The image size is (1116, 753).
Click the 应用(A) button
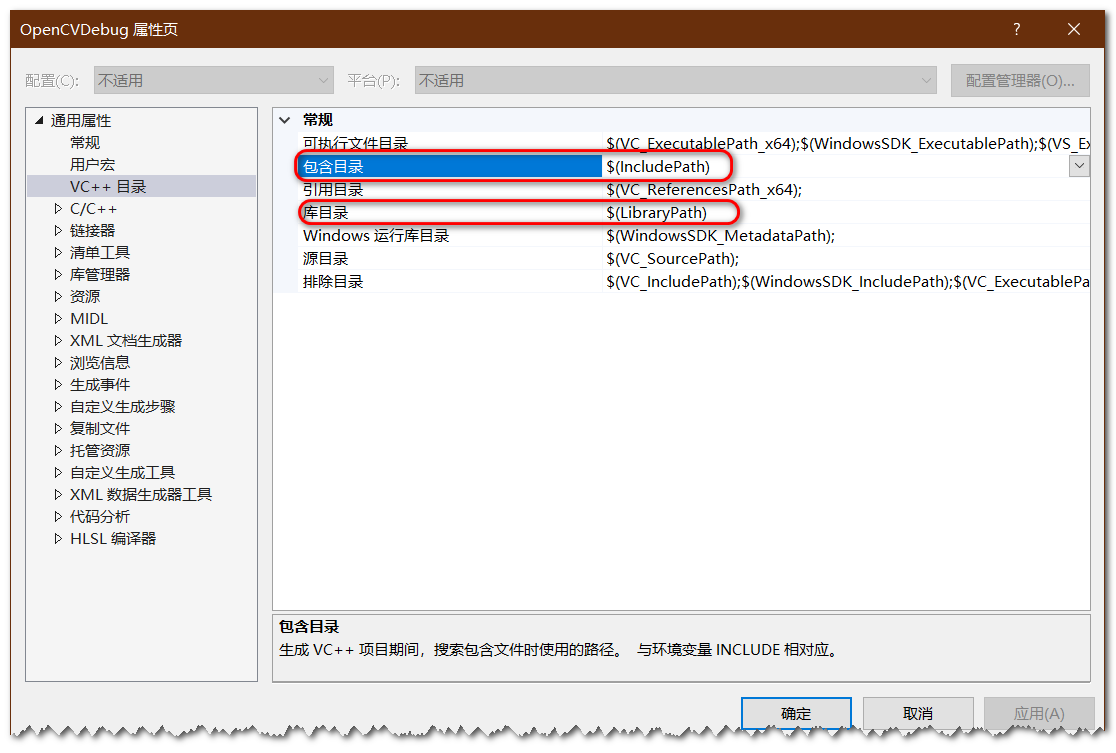(x=1039, y=713)
